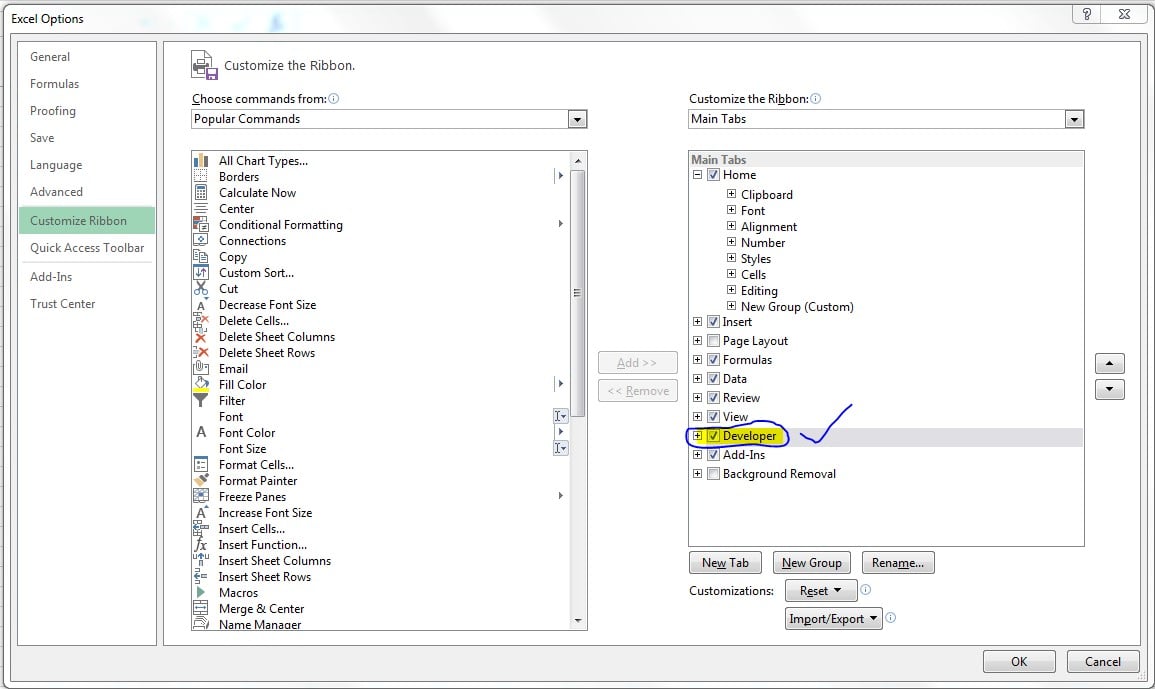1155x689 pixels.
Task: Open the Import/Export dropdown button
Action: tap(833, 618)
